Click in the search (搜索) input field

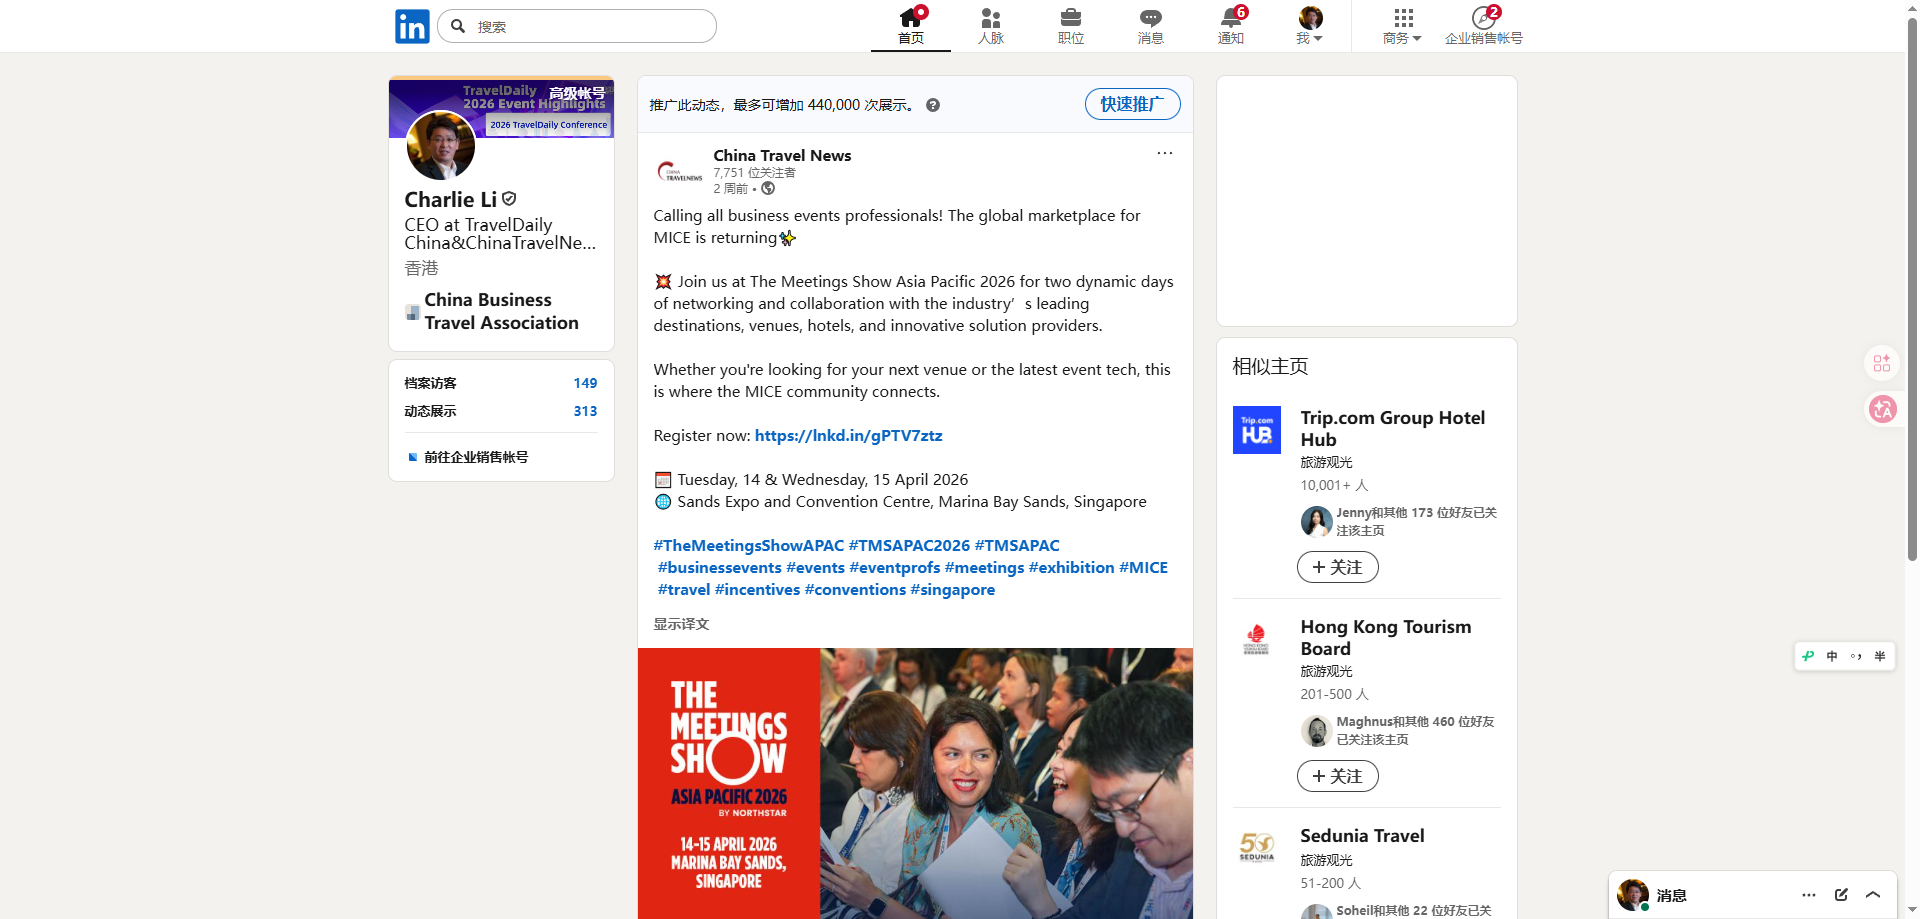coord(590,27)
